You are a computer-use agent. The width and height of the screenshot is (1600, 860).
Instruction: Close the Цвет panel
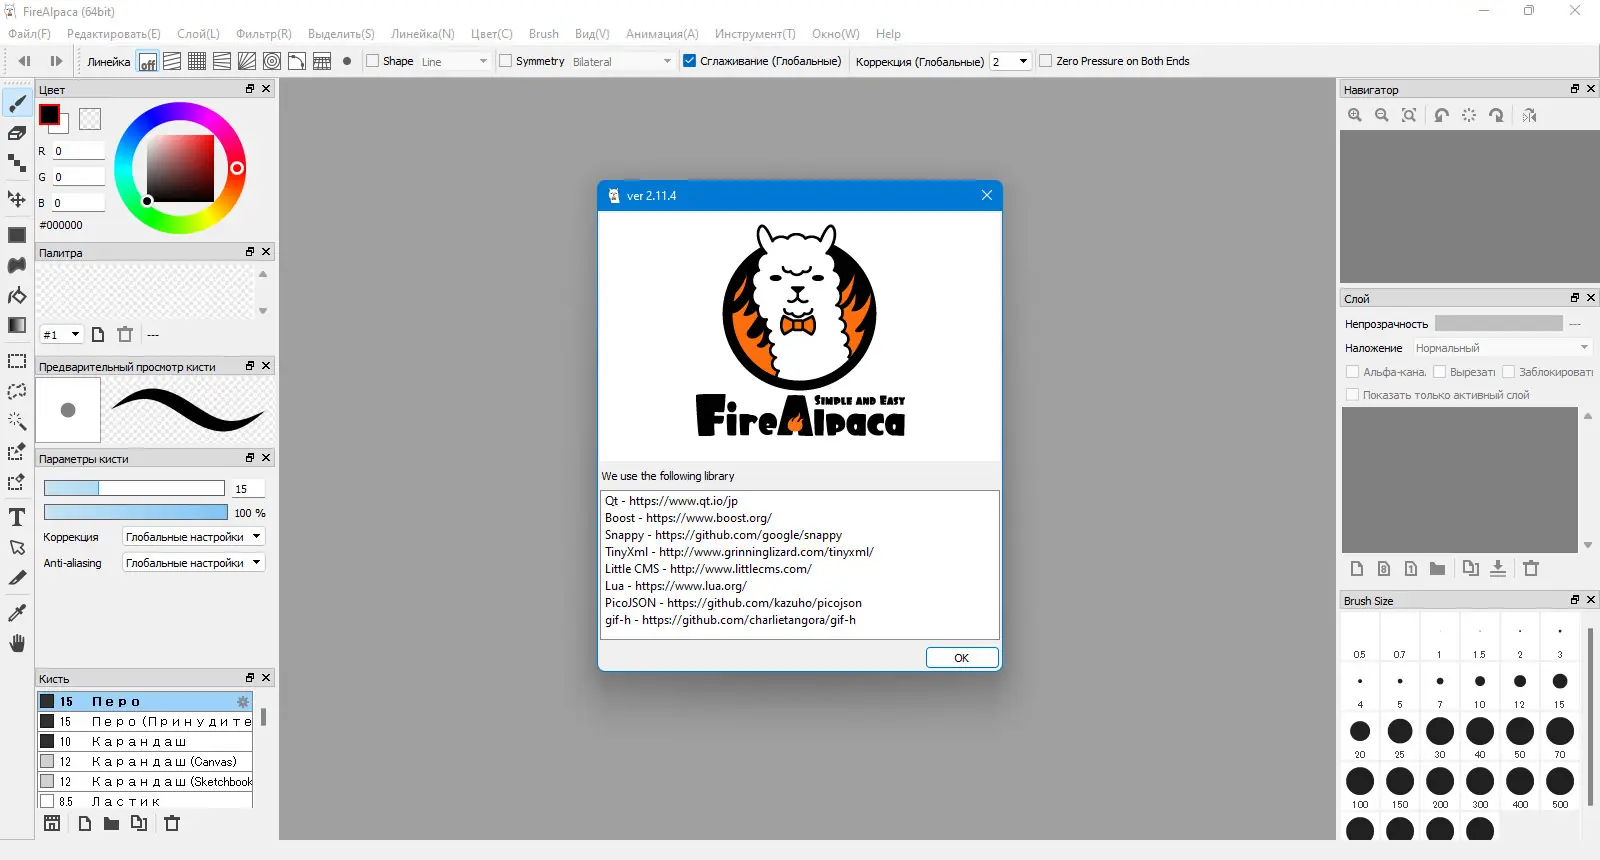click(266, 89)
